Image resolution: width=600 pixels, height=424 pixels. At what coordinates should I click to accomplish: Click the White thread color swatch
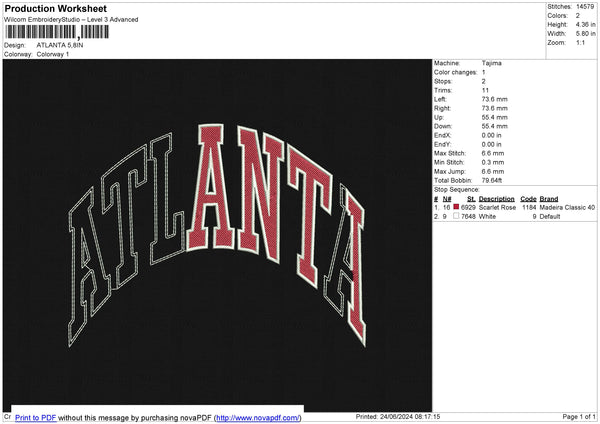pyautogui.click(x=456, y=216)
